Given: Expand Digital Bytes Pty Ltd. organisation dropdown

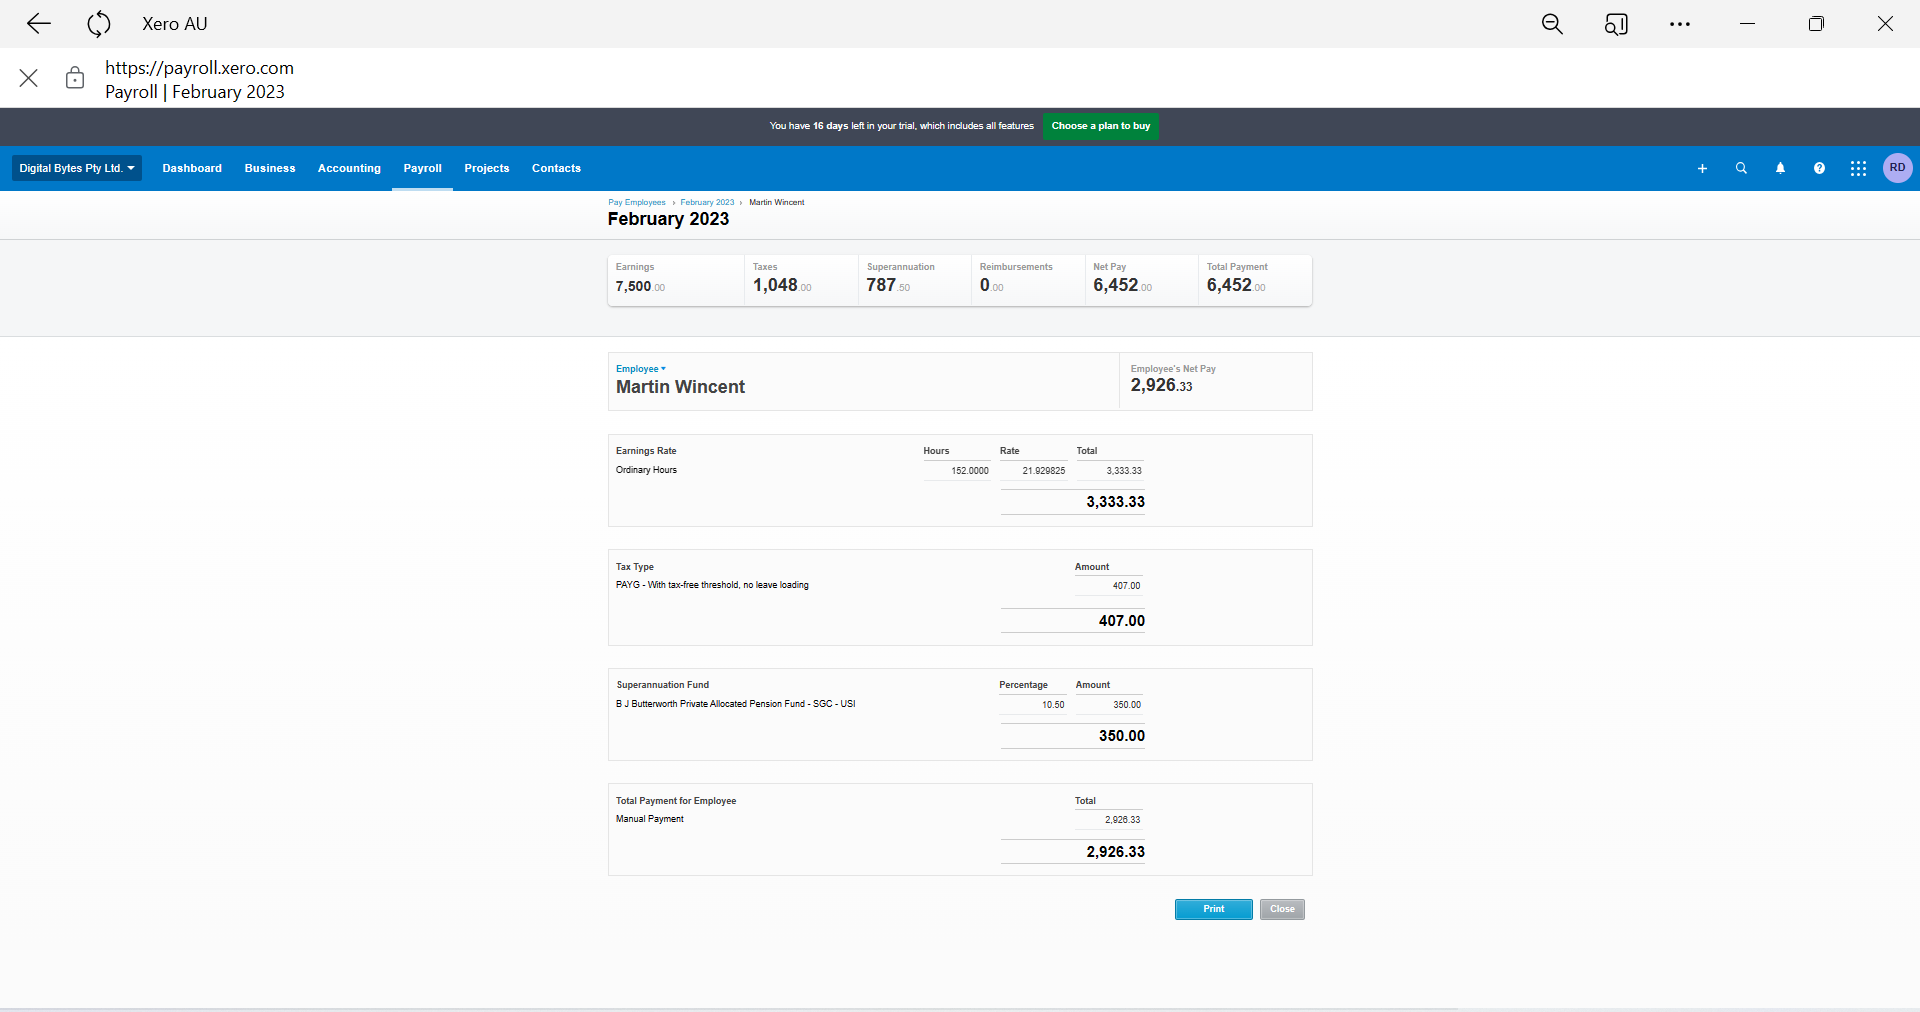Looking at the screenshot, I should click(77, 168).
